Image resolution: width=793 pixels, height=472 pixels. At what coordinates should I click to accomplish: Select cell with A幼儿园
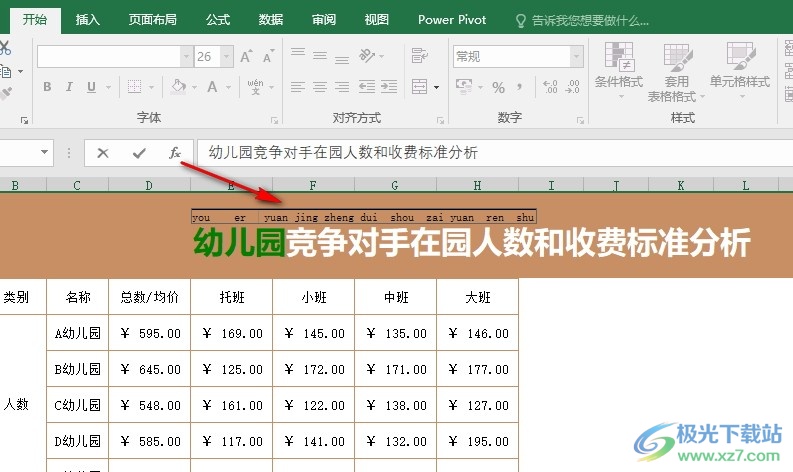click(x=77, y=333)
